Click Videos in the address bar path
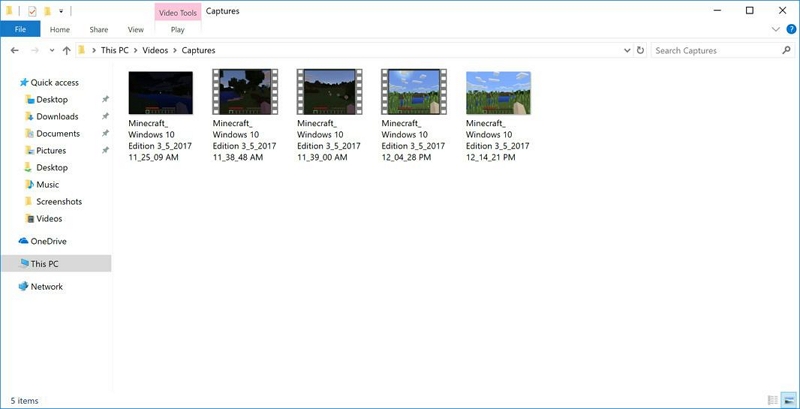800x409 pixels. click(x=155, y=50)
